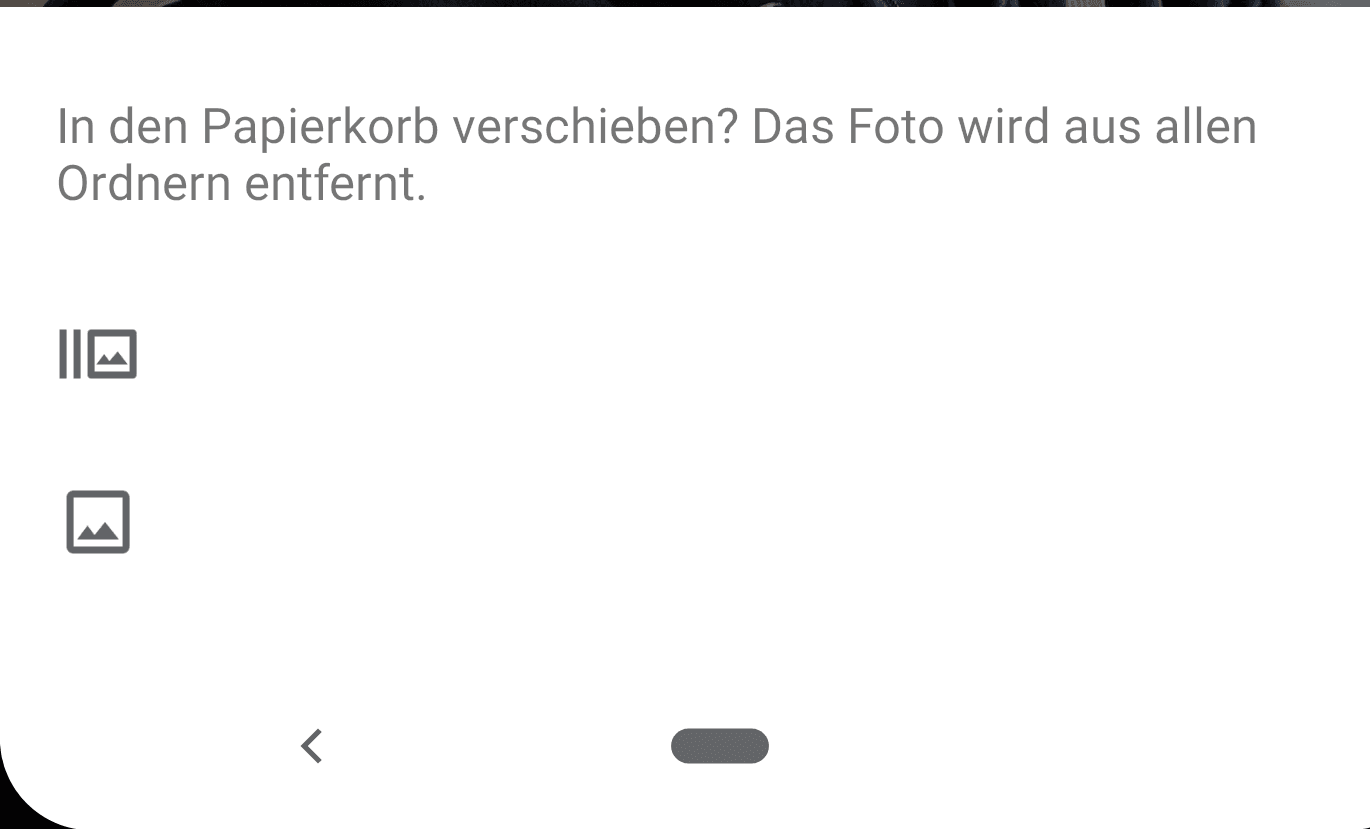Open the row with the single image icon
This screenshot has width=1370, height=829.
click(685, 521)
